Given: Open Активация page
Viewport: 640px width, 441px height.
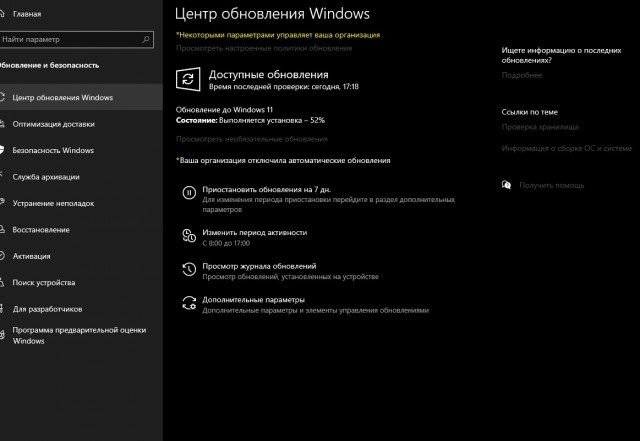Looking at the screenshot, I should tap(81, 256).
